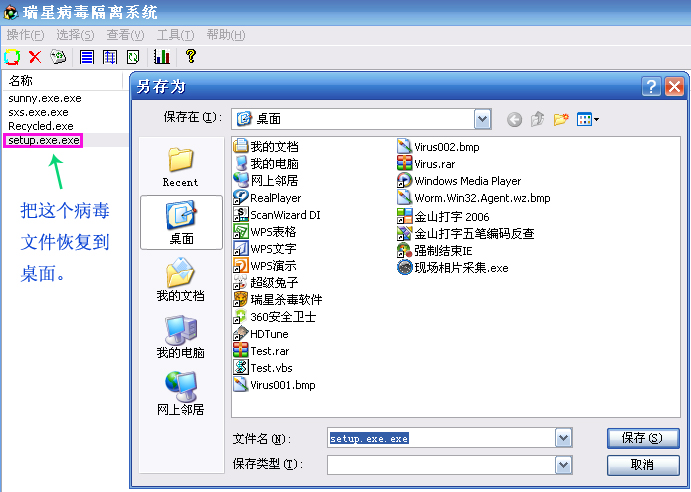Screen dimensions: 691x492
Task: Expand the 保存在 location dropdown
Action: (x=483, y=119)
